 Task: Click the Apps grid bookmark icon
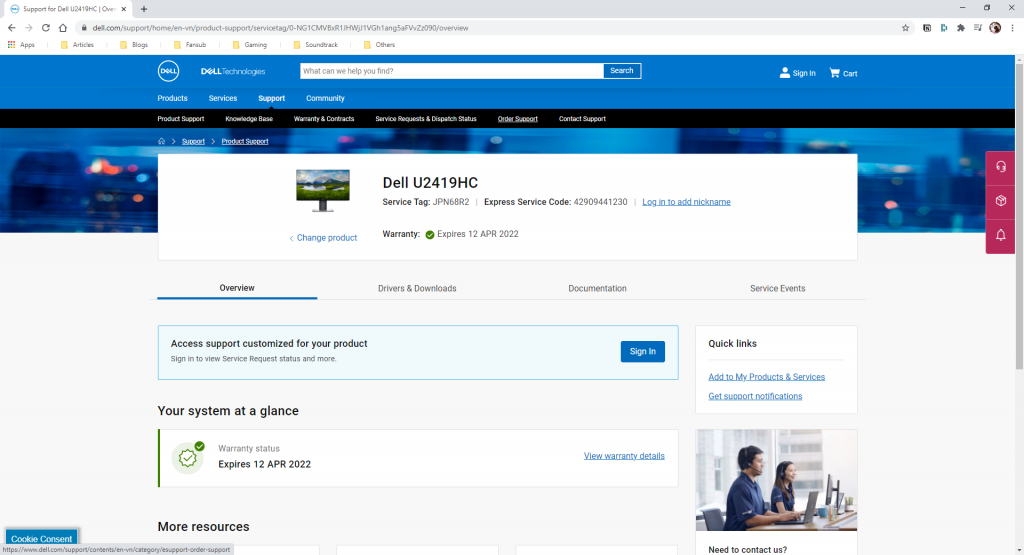point(11,45)
